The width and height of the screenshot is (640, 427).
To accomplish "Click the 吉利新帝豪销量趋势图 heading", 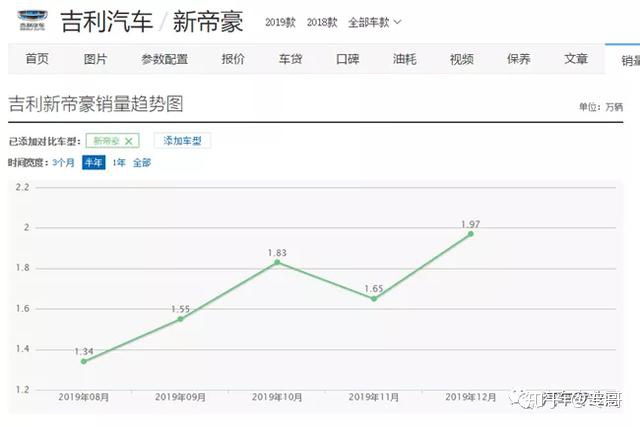I will pyautogui.click(x=96, y=104).
